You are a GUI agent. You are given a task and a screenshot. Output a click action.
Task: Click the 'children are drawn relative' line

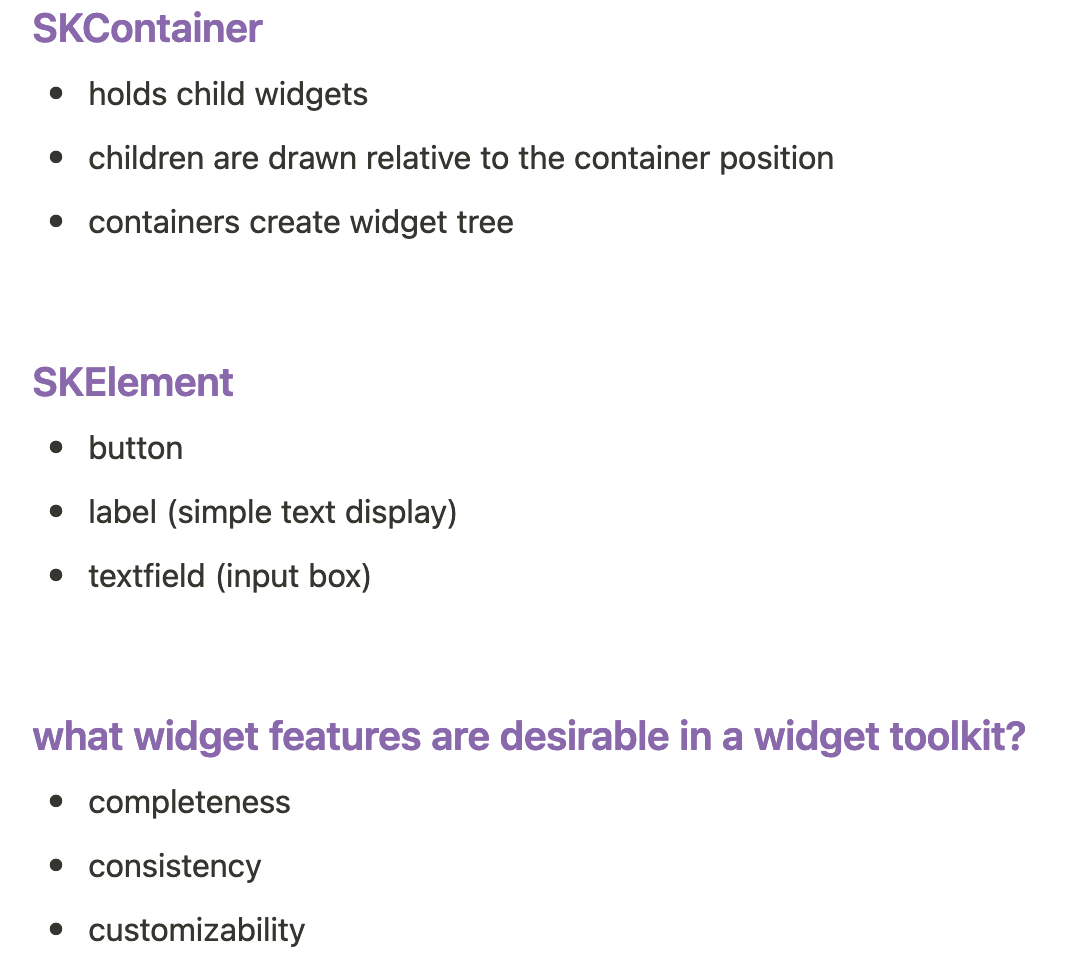pos(461,158)
